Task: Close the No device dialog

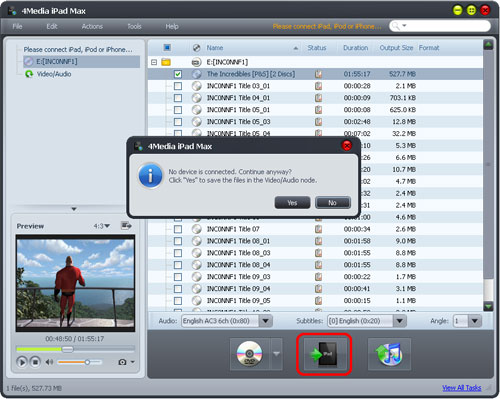Action: click(347, 146)
